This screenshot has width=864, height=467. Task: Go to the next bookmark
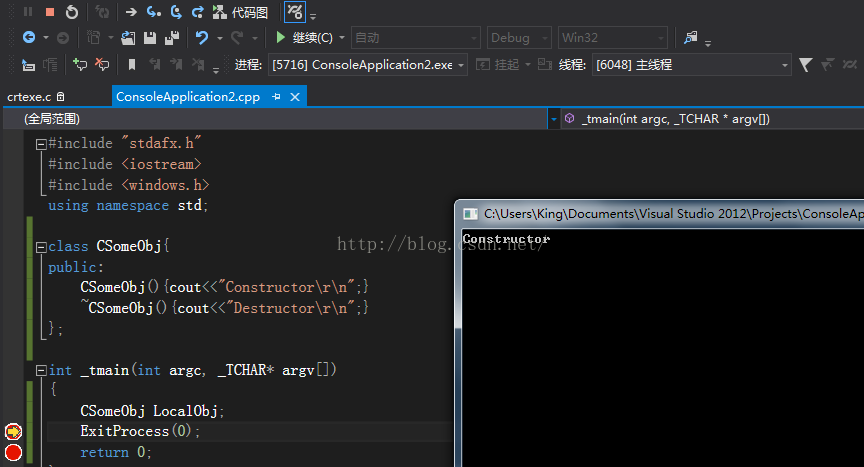[x=176, y=65]
